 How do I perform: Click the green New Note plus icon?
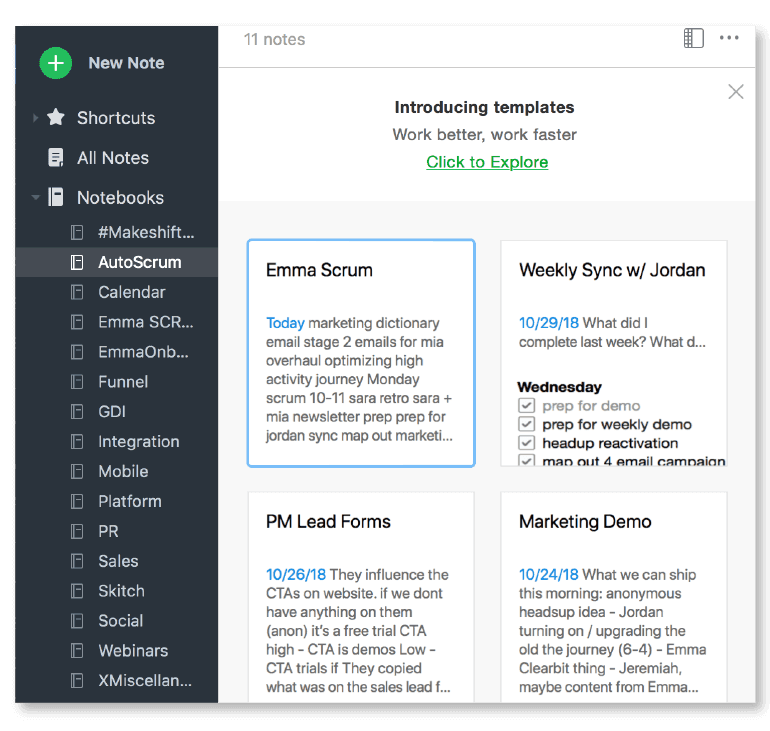tap(56, 63)
